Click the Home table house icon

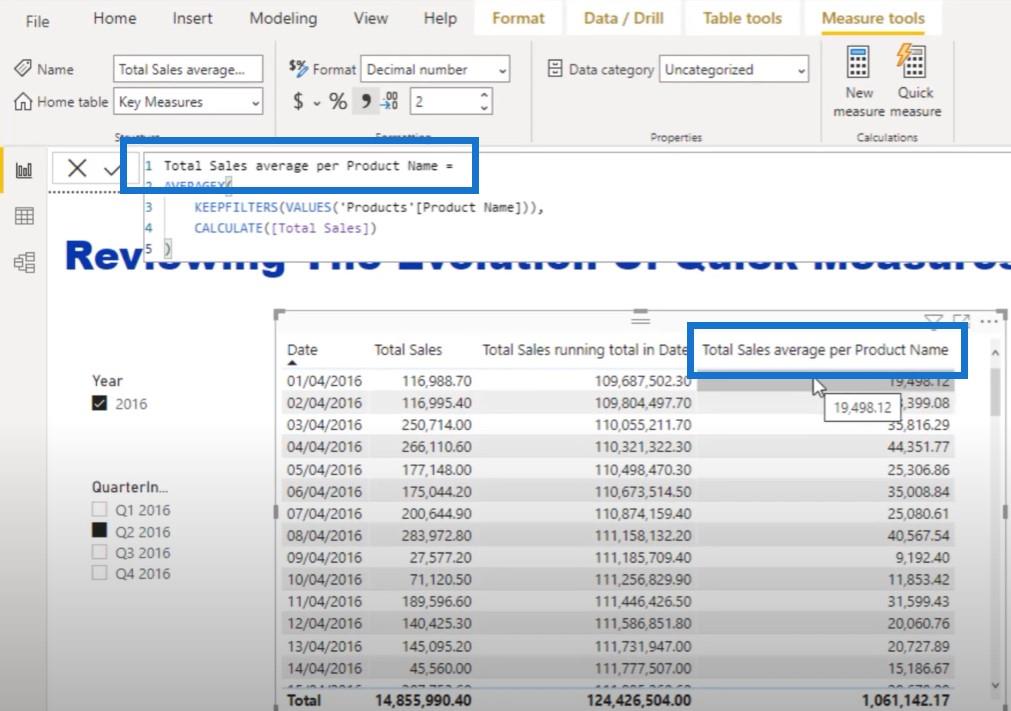tap(23, 101)
